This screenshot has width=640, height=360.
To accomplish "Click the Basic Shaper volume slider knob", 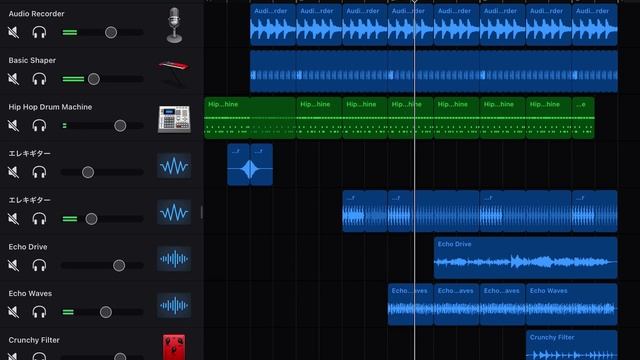I will click(x=93, y=79).
